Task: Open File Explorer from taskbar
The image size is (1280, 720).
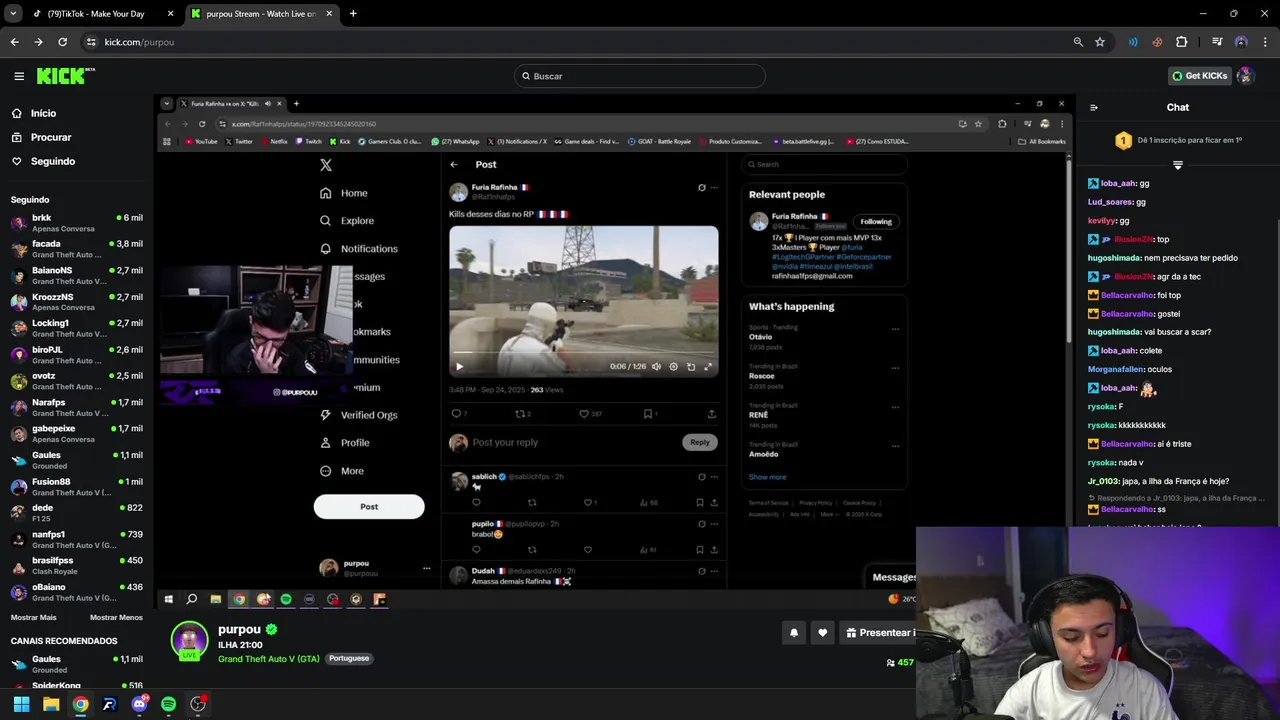Action: tap(51, 704)
